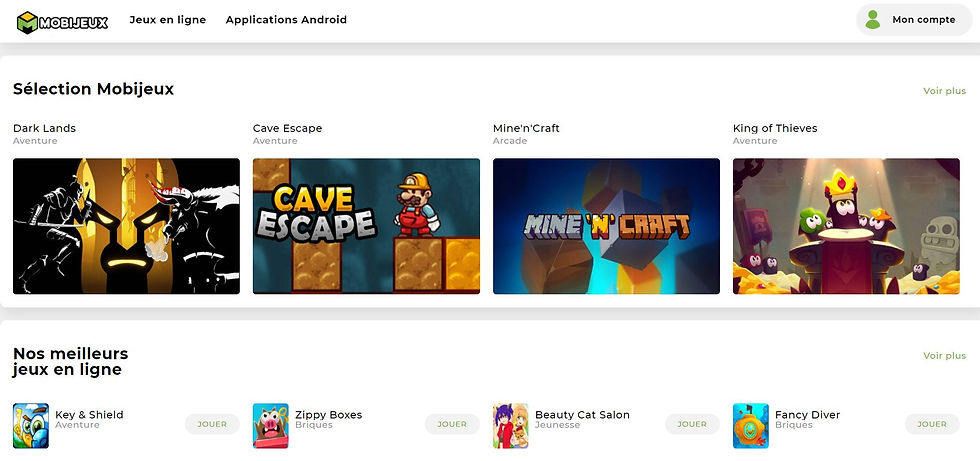Click the Beauty Cat Salon game name
Image resolution: width=980 pixels, height=461 pixels.
click(582, 415)
